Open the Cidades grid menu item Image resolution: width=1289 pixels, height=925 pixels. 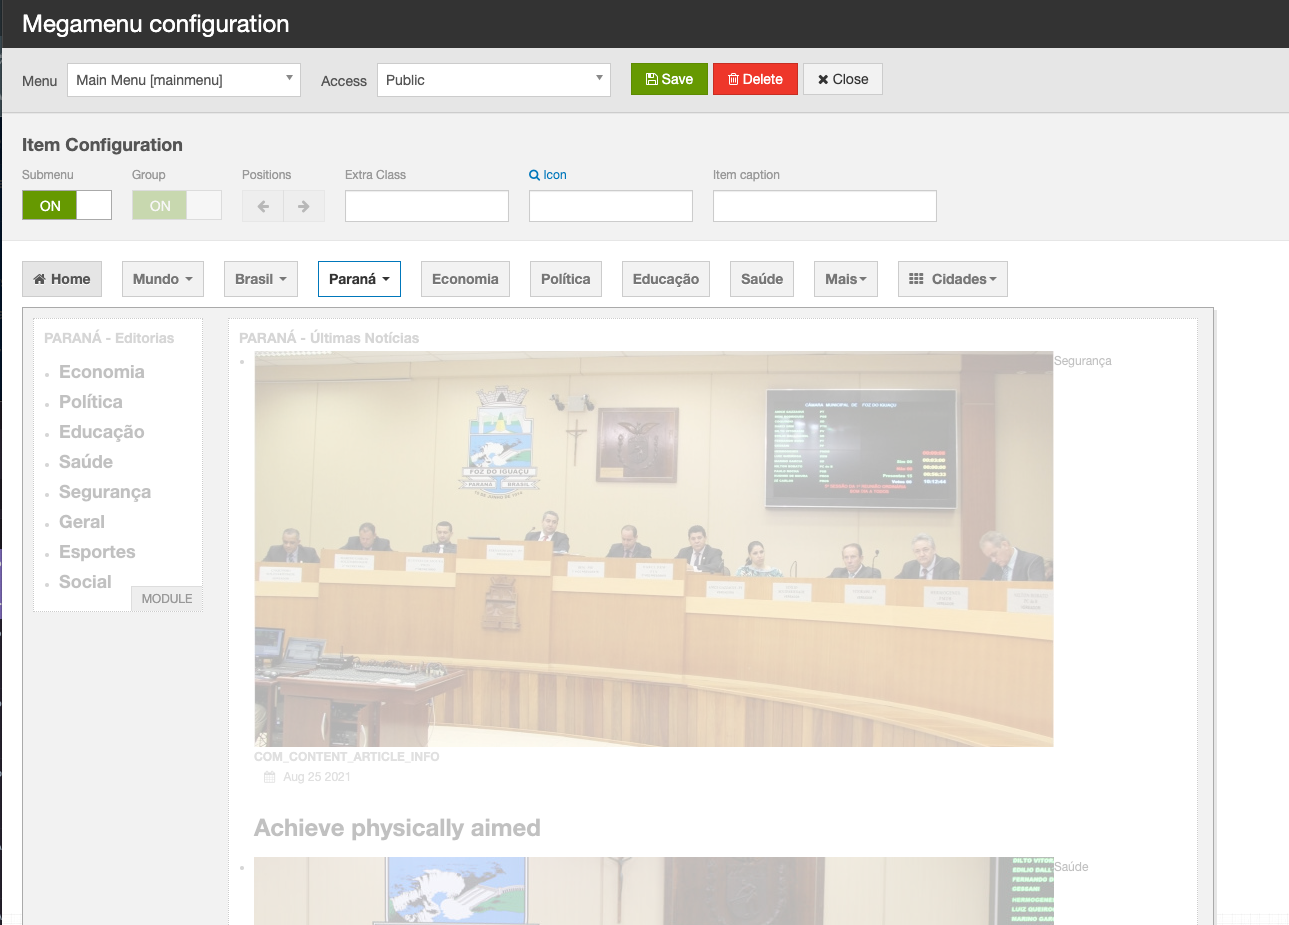click(x=952, y=279)
